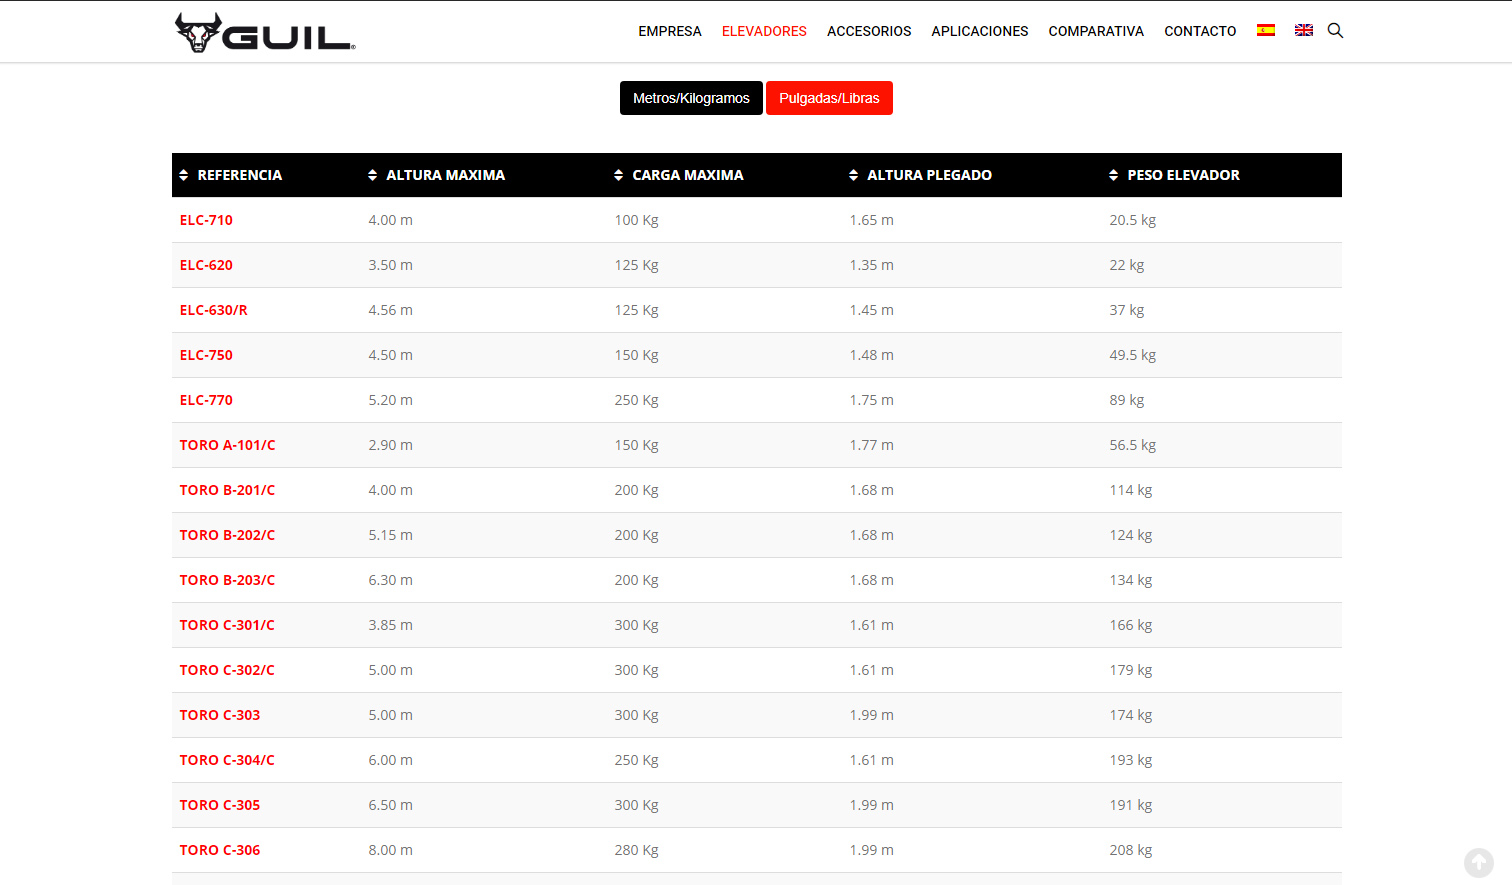Open the COMPARATIVA menu
The width and height of the screenshot is (1512, 885).
coord(1096,31)
